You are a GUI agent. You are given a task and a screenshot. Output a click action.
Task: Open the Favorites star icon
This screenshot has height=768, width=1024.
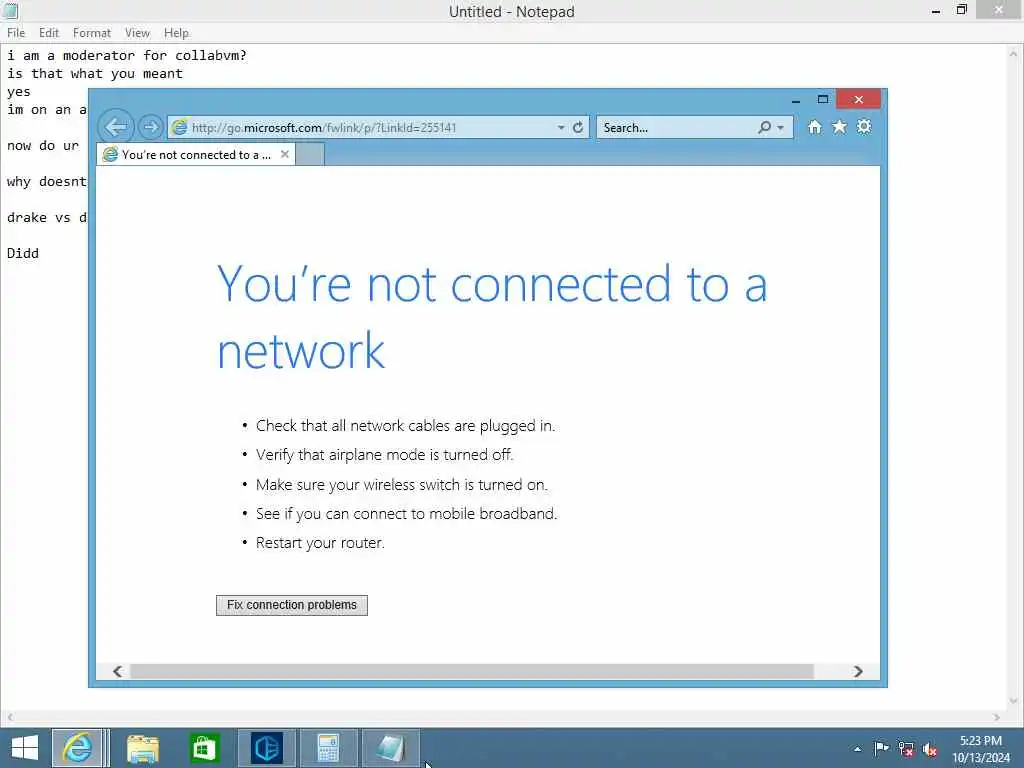pyautogui.click(x=839, y=127)
